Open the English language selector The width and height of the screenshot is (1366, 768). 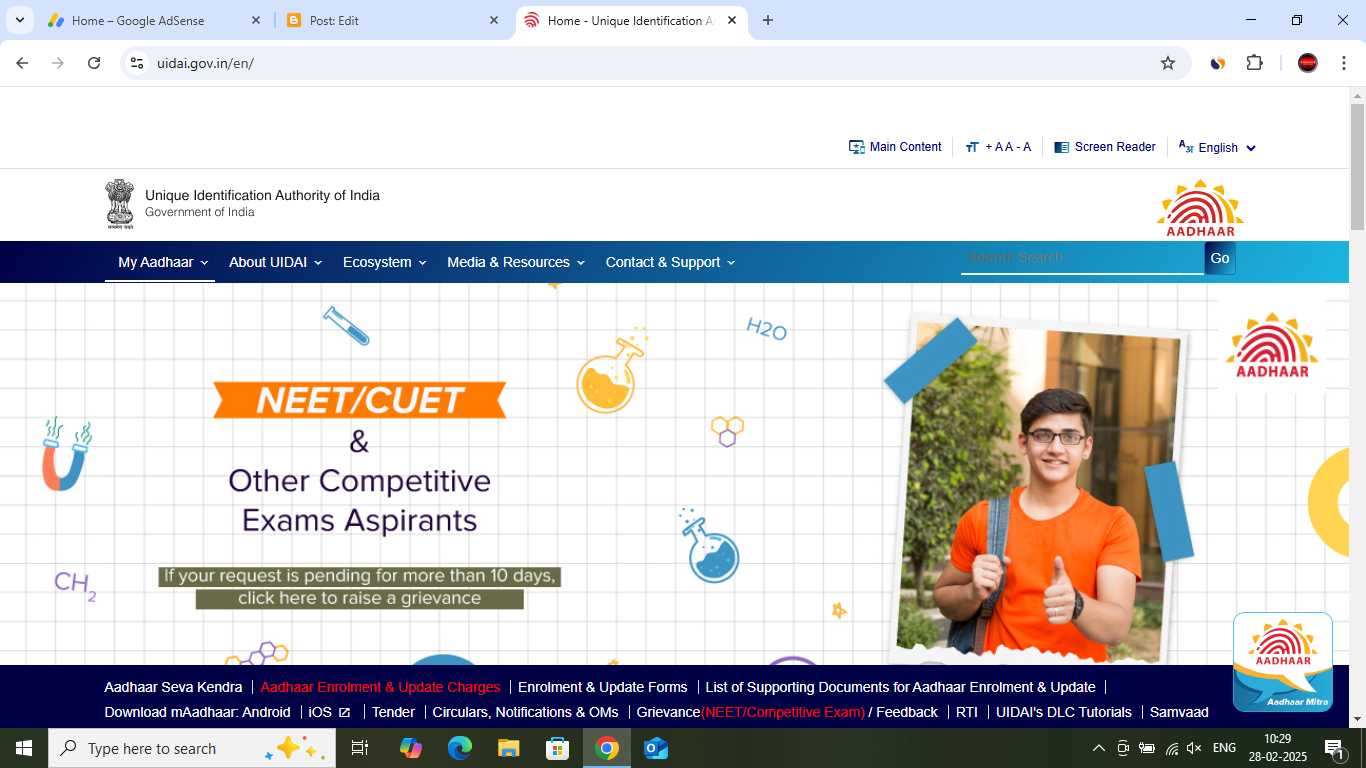point(1217,147)
